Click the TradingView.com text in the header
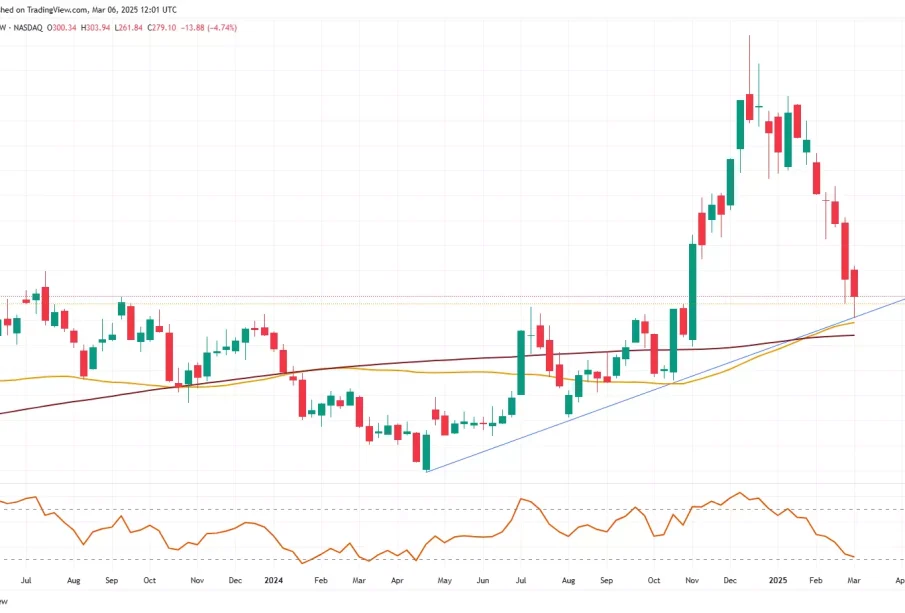905x613 pixels. [52, 10]
